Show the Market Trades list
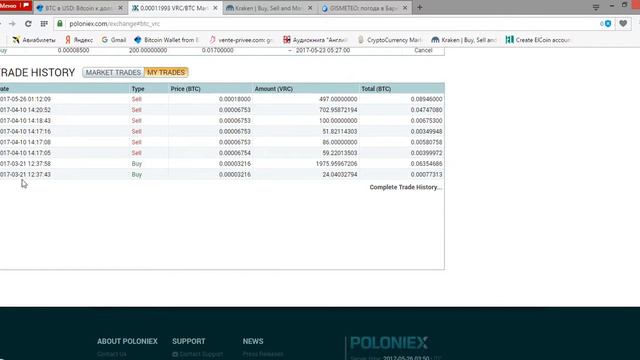Image resolution: width=640 pixels, height=360 pixels. (x=113, y=72)
